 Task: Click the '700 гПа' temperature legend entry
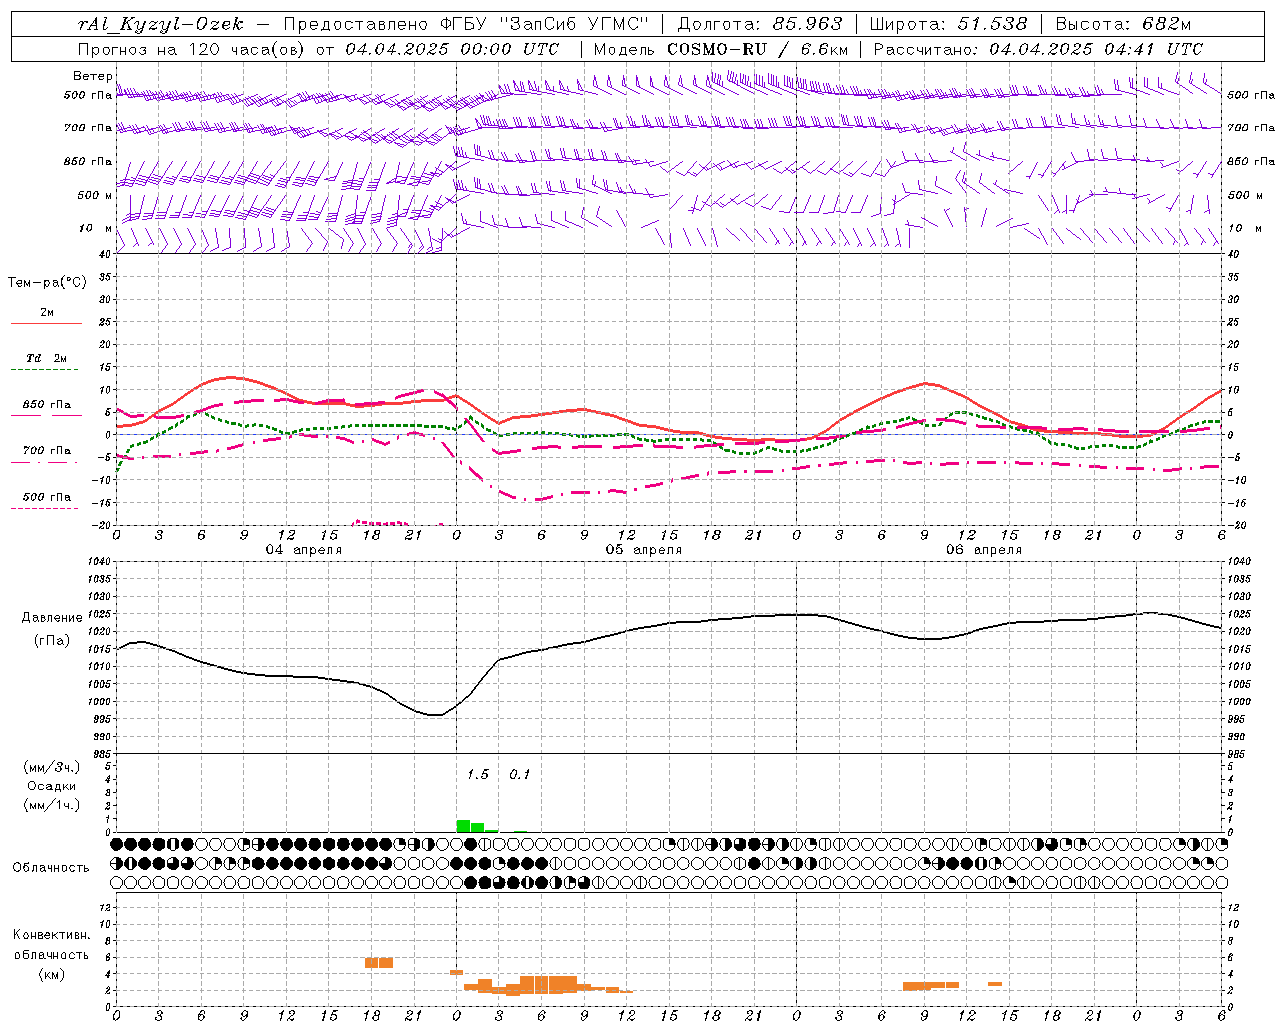tap(47, 450)
